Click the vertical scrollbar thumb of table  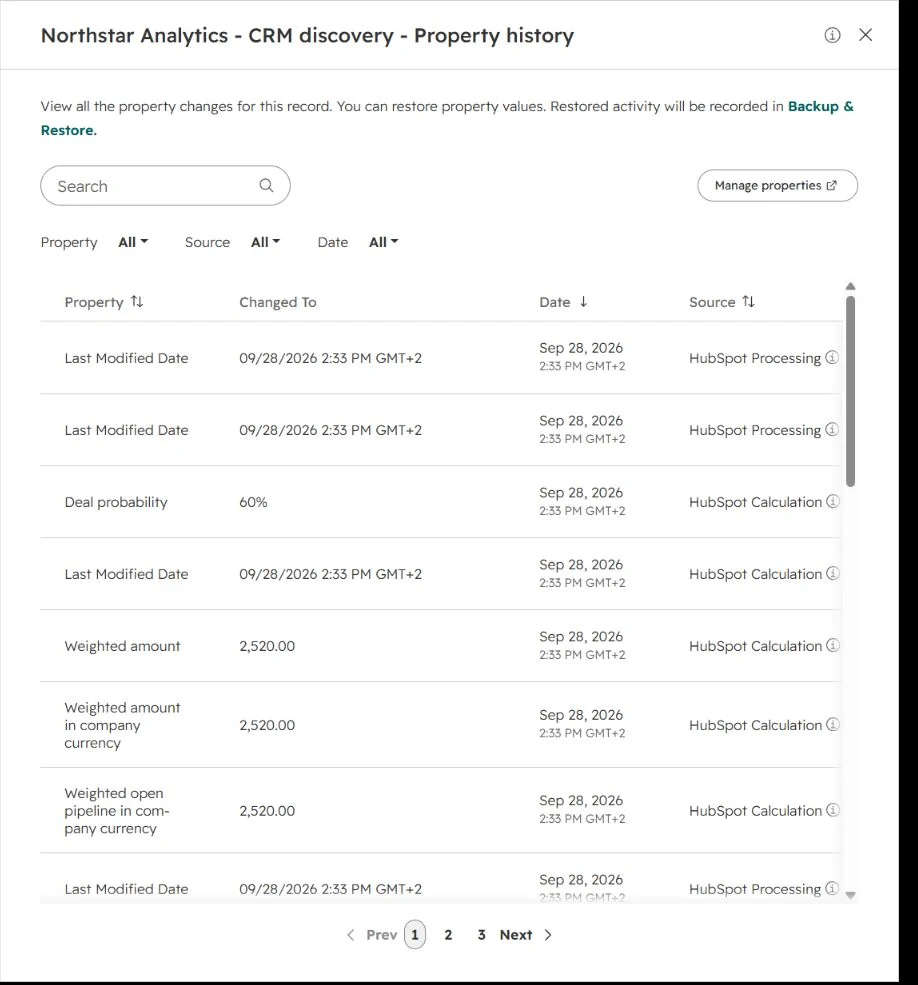(x=850, y=391)
